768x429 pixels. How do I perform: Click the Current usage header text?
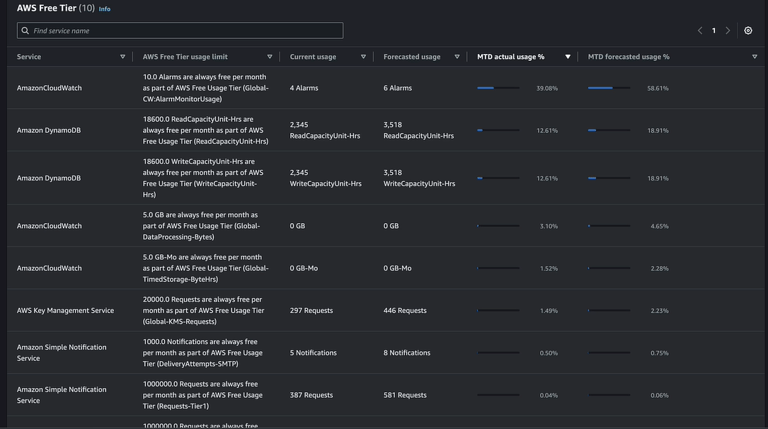(312, 57)
